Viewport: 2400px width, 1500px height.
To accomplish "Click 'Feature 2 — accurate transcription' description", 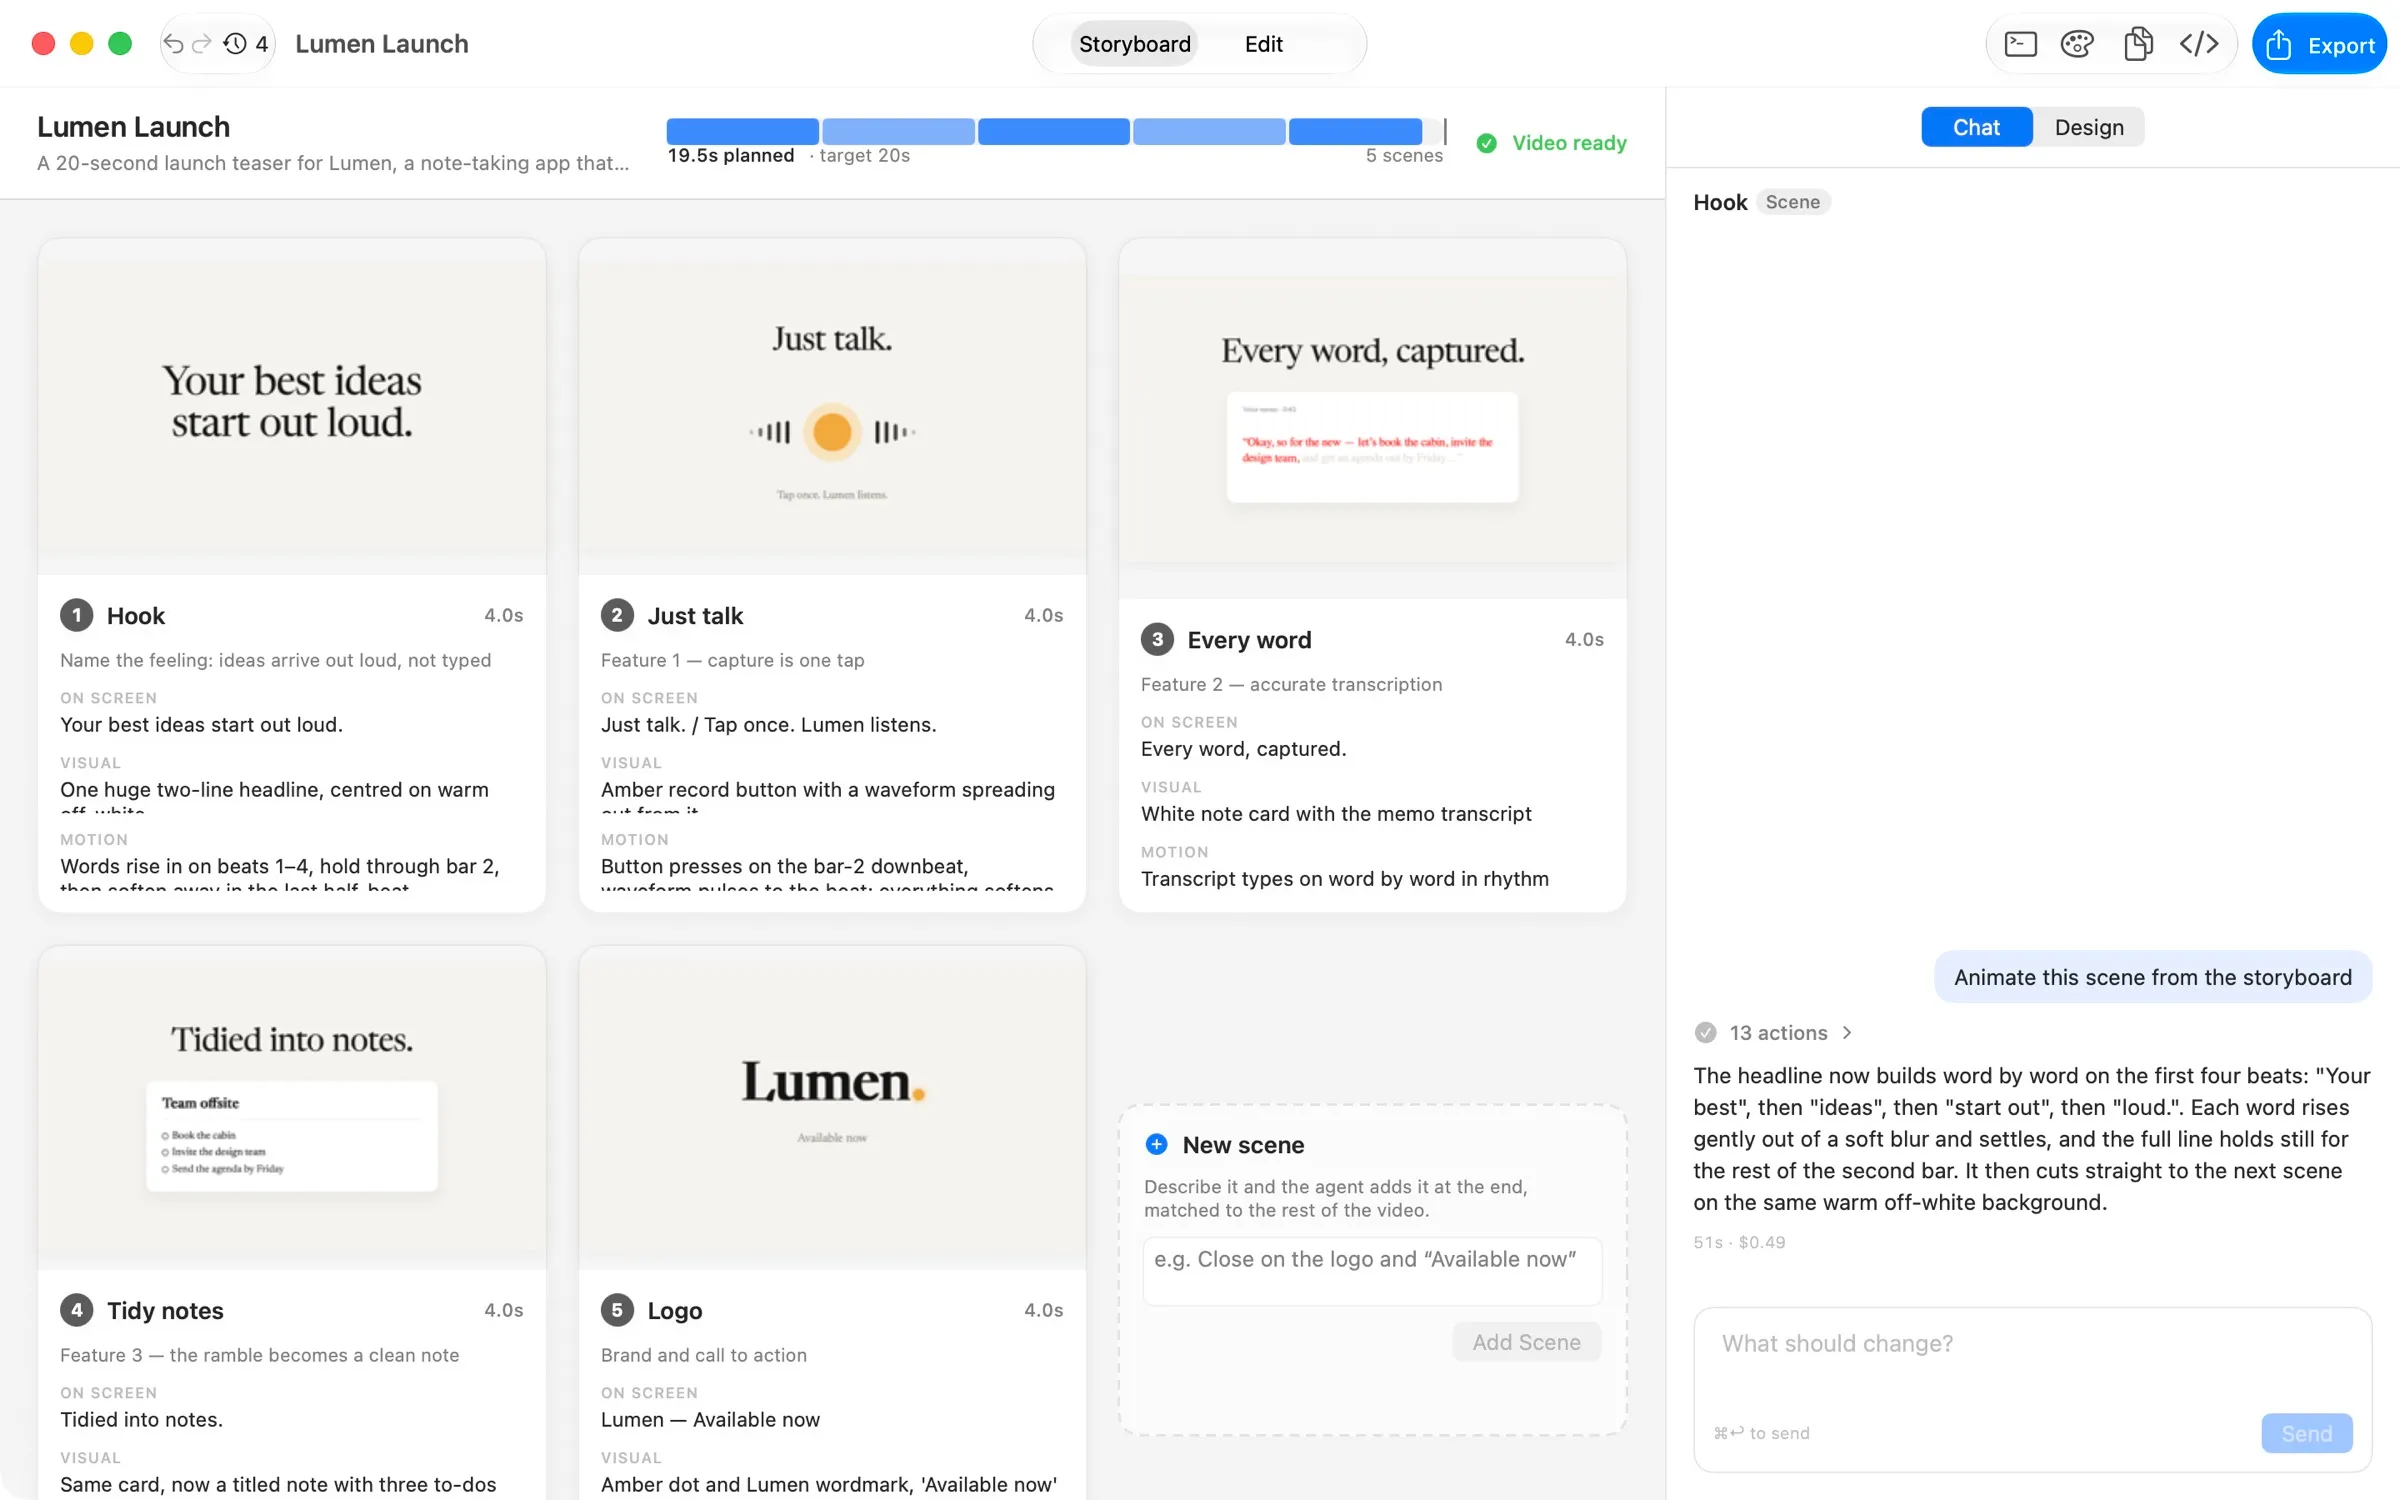I will pos(1291,684).
